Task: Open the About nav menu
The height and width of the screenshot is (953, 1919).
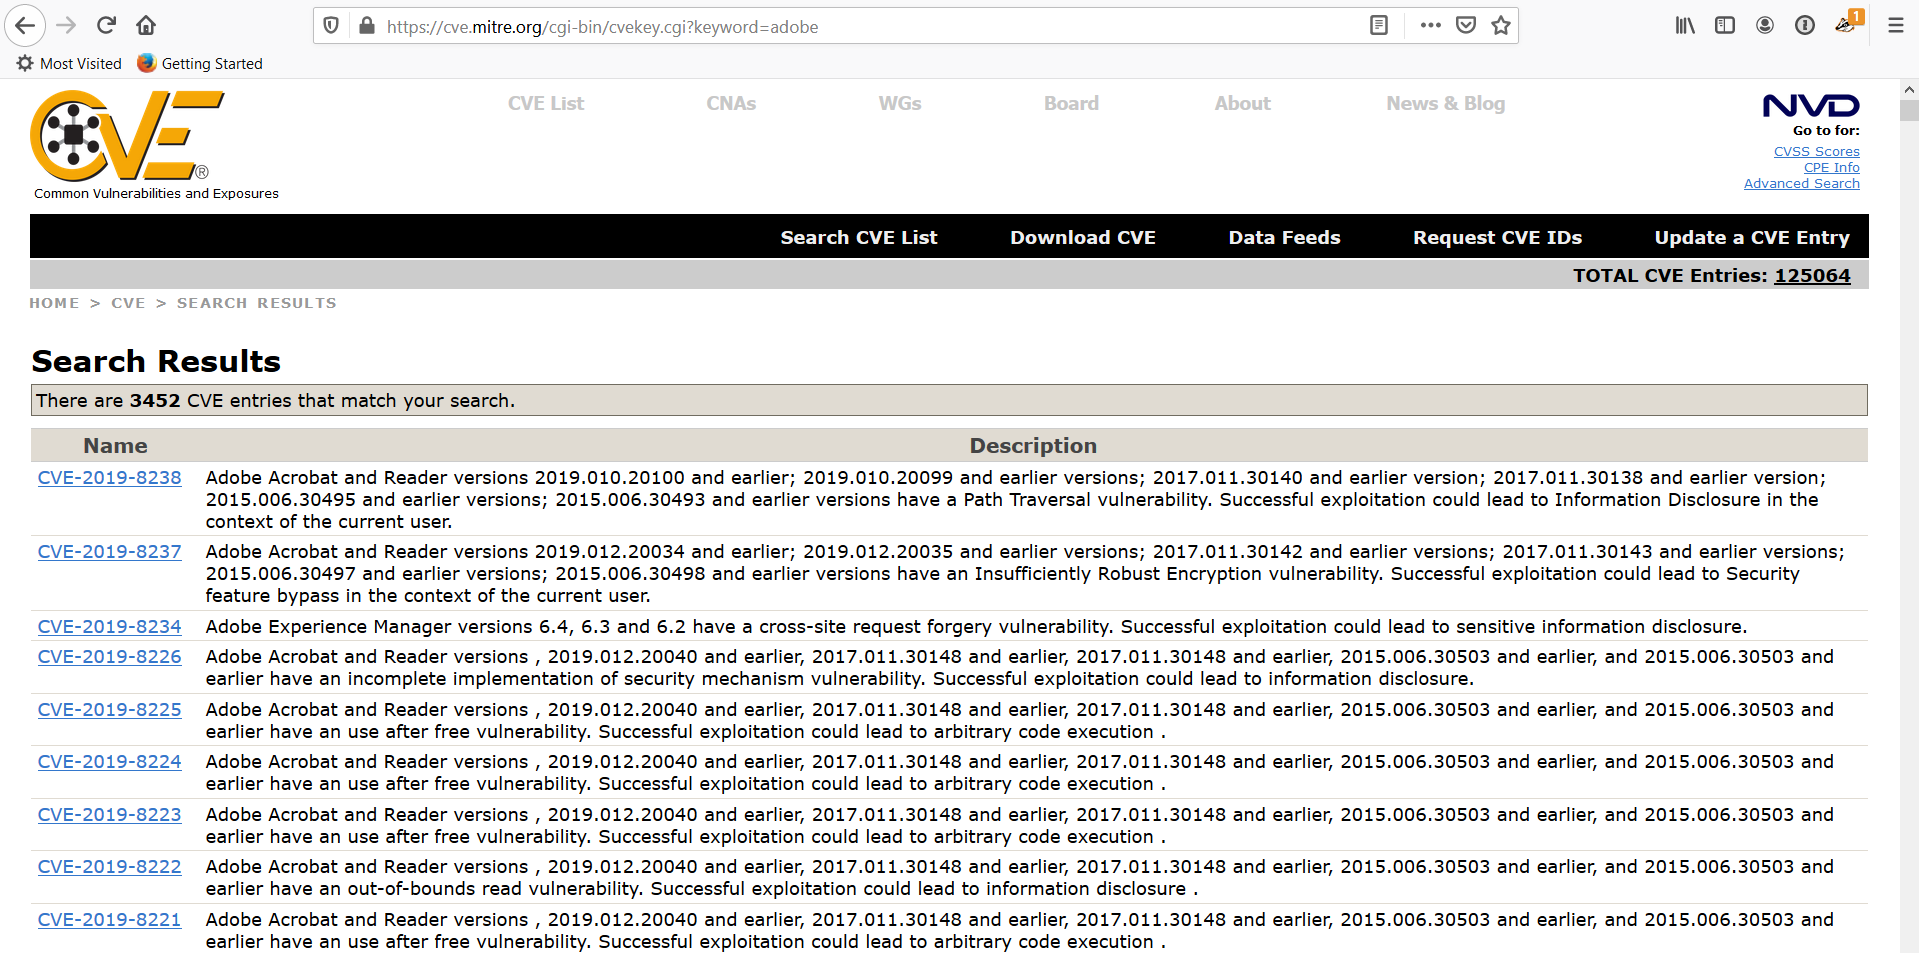Action: [1243, 104]
